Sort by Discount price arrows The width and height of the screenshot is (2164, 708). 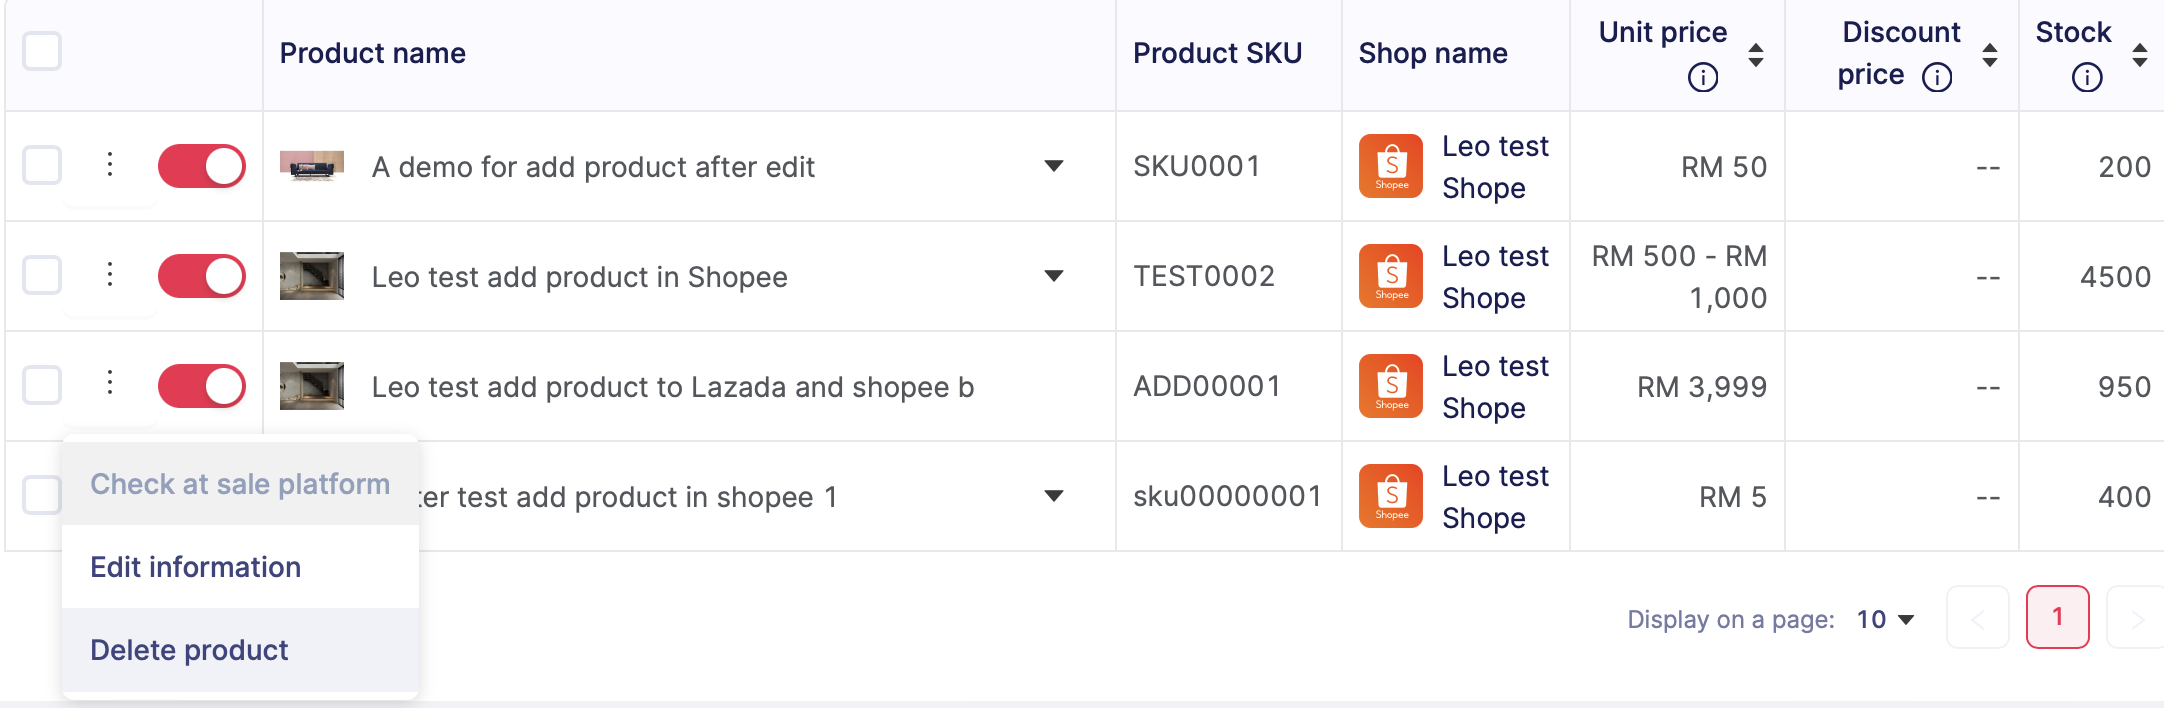click(1989, 54)
